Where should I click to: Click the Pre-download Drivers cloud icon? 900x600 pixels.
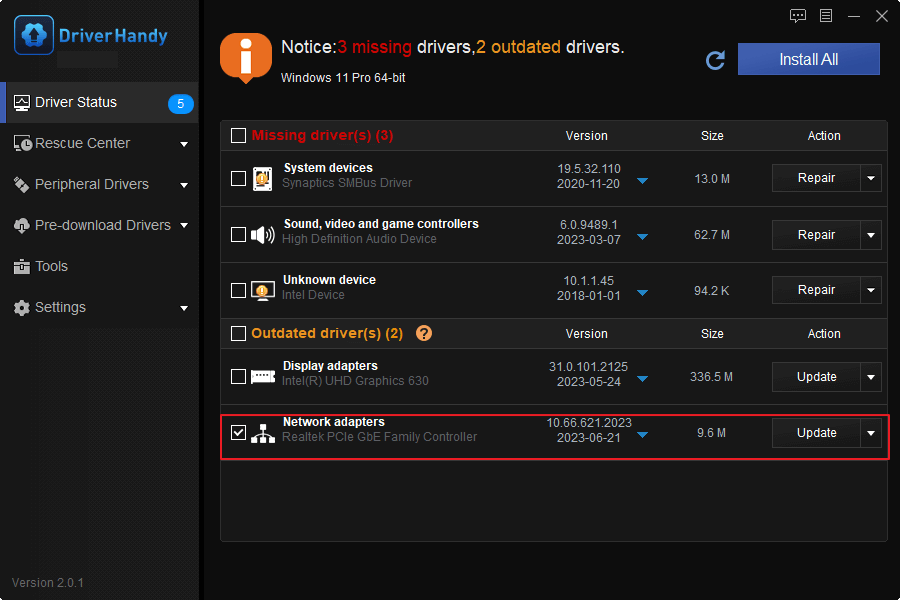(22, 226)
